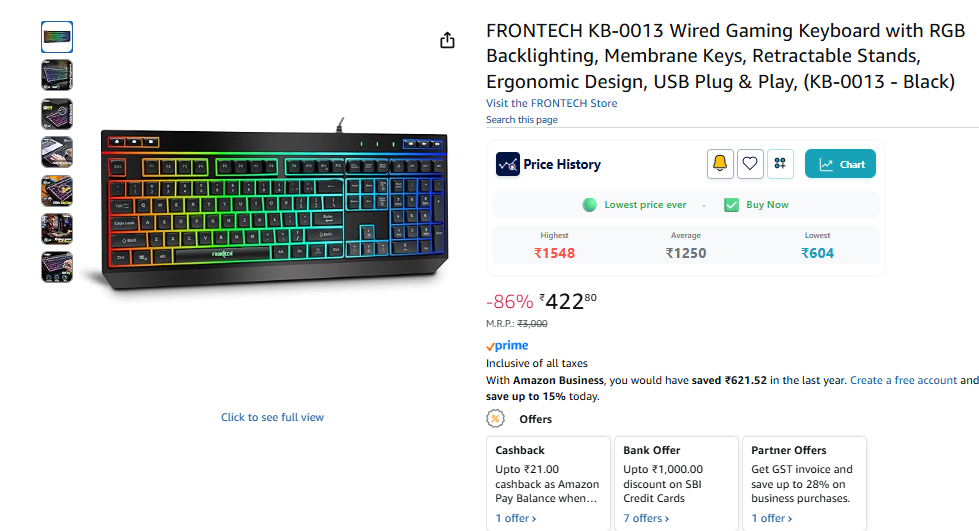
Task: Click the share icon above the keyboard image
Action: [447, 40]
